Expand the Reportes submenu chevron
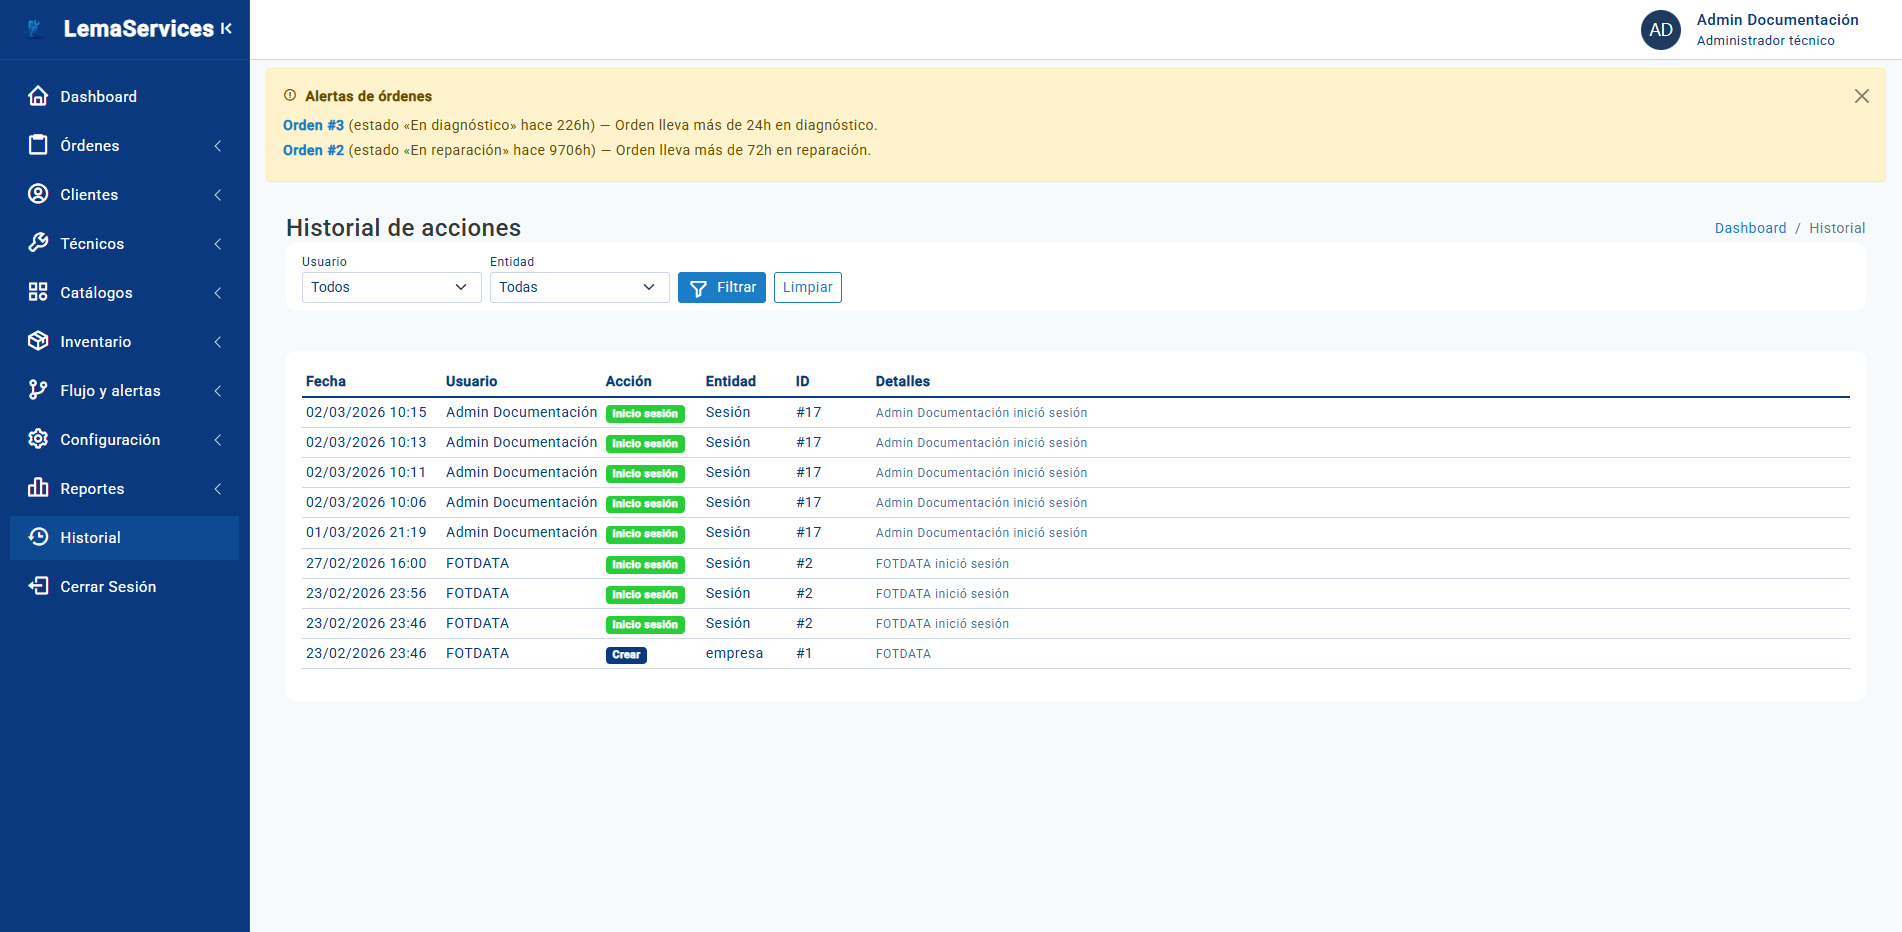Screen dimensions: 1902x932 [x=218, y=489]
